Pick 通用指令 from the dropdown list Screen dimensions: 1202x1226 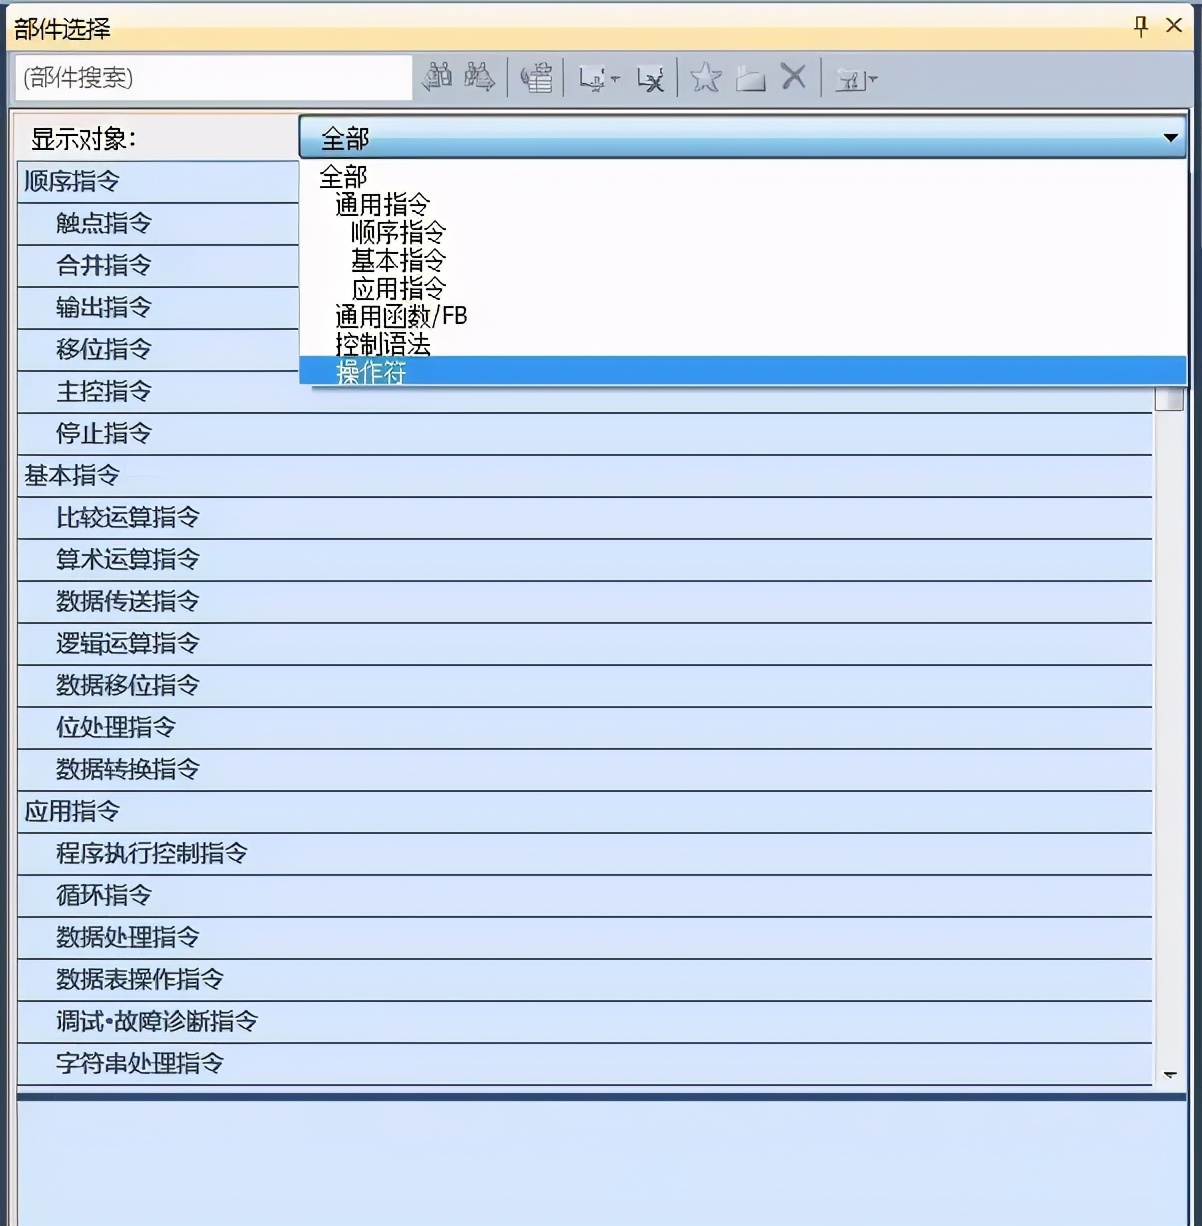pos(382,205)
